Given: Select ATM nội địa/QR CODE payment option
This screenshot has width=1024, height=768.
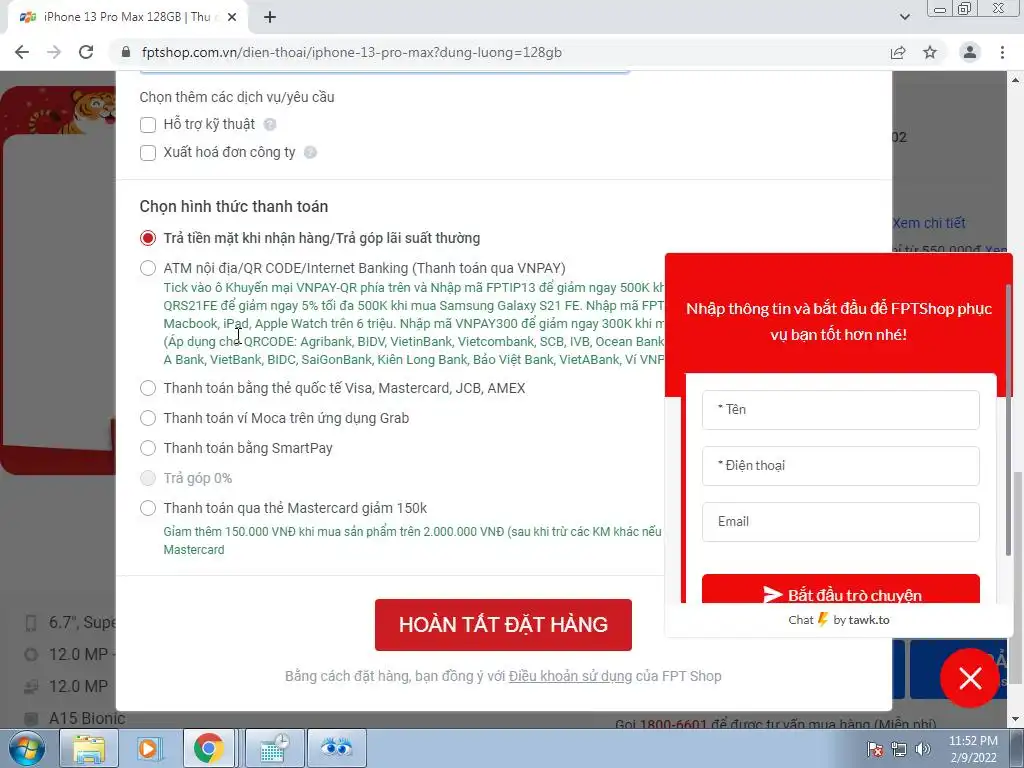Looking at the screenshot, I should coord(148,268).
